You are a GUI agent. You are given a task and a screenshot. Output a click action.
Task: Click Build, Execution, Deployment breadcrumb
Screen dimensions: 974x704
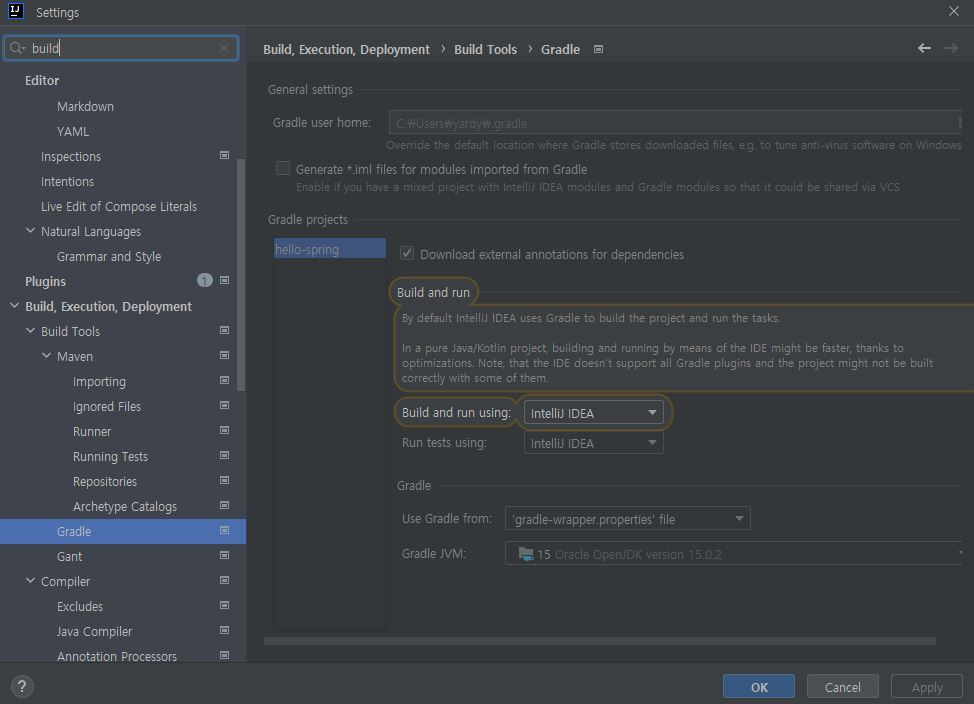pos(346,49)
